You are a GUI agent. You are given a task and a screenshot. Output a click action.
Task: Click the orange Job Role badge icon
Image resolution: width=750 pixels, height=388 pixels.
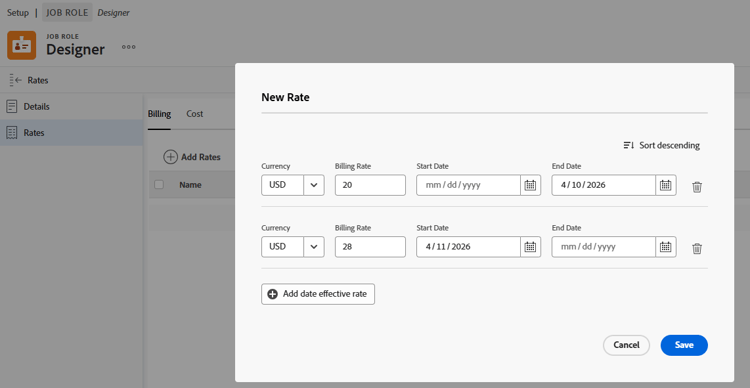(22, 45)
